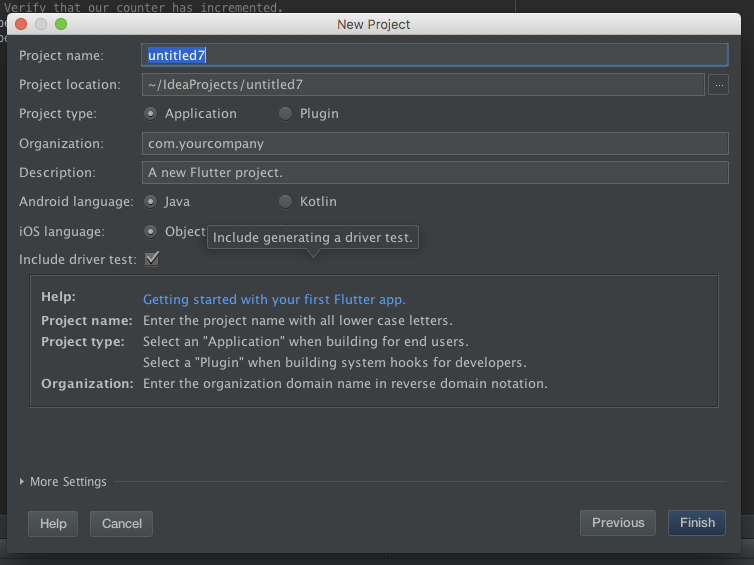Select the Application project type
Screen dimensions: 754x565
point(151,114)
